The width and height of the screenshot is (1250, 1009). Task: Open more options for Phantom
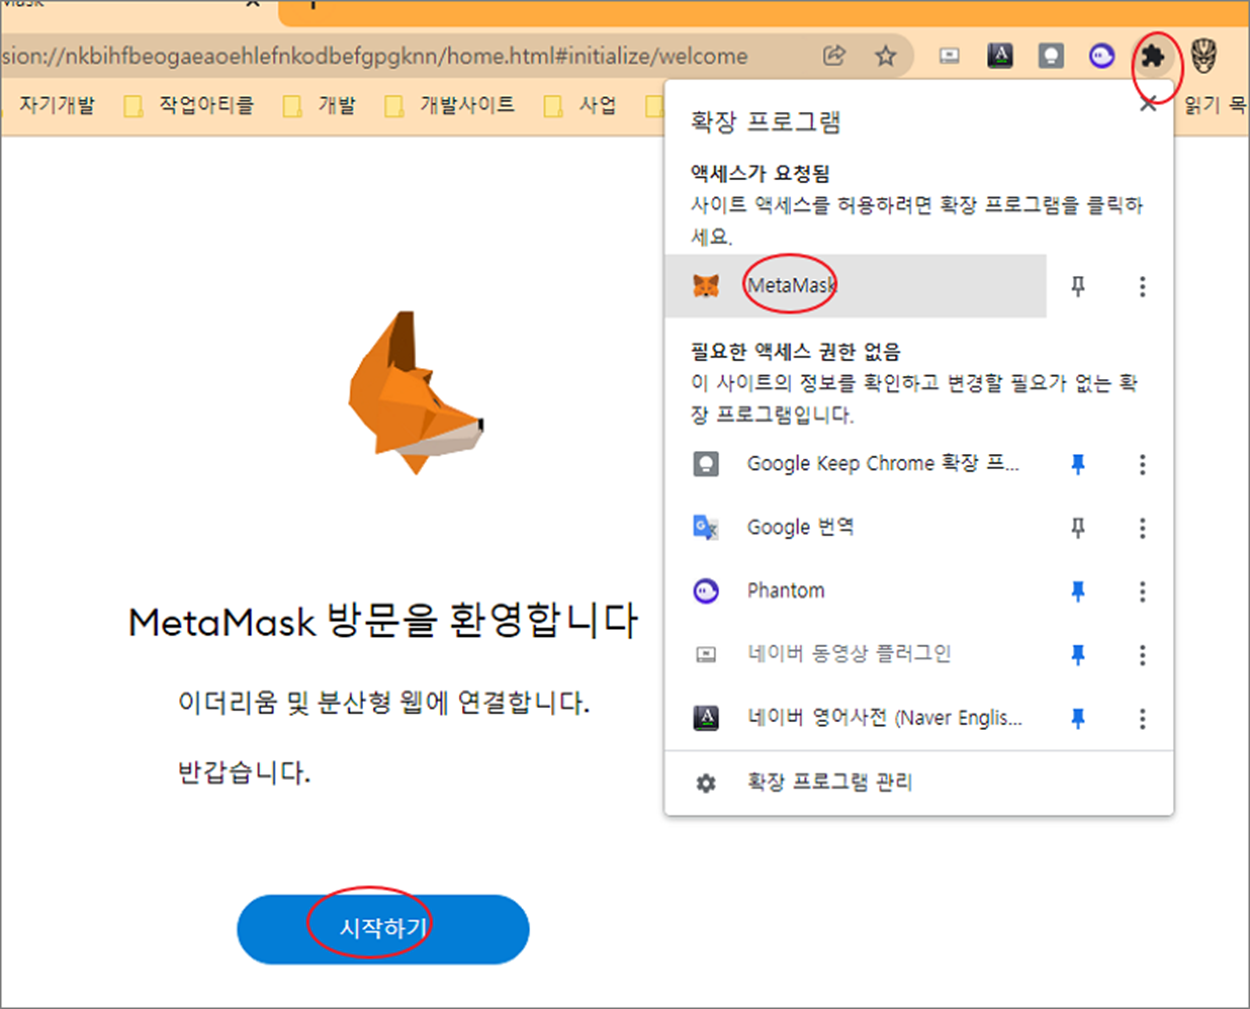(x=1142, y=592)
